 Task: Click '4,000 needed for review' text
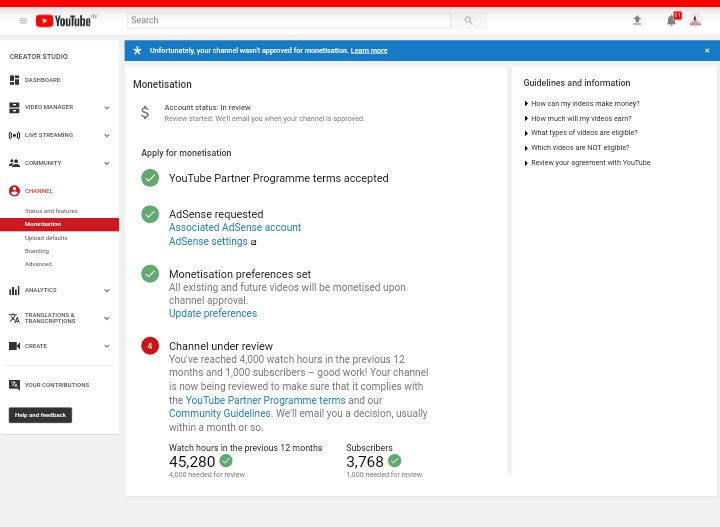[x=207, y=475]
